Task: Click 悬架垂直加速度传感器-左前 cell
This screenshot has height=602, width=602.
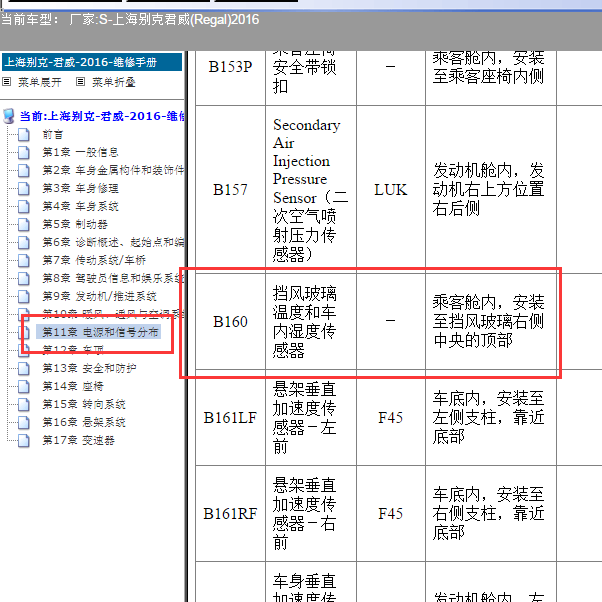Action: pos(311,418)
